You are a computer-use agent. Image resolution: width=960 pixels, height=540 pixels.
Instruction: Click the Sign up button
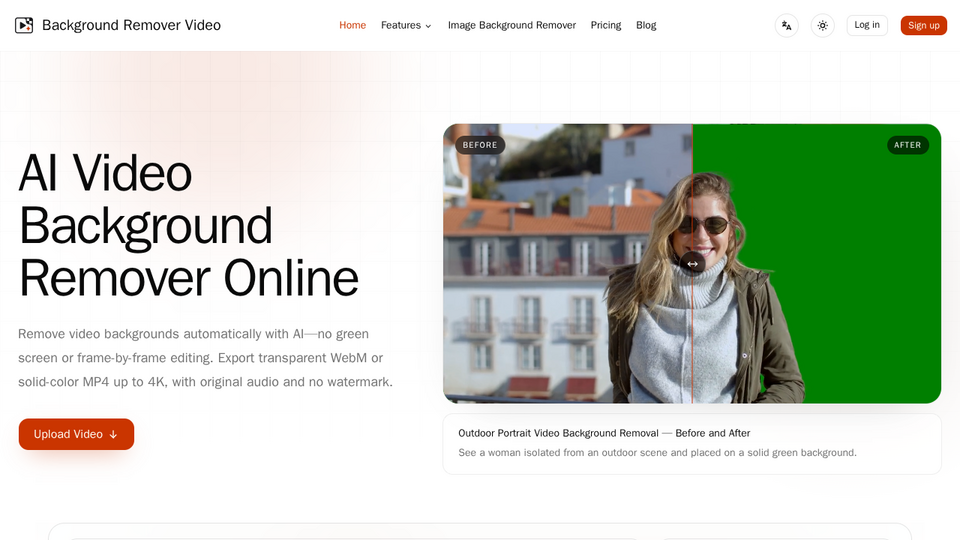pos(923,25)
